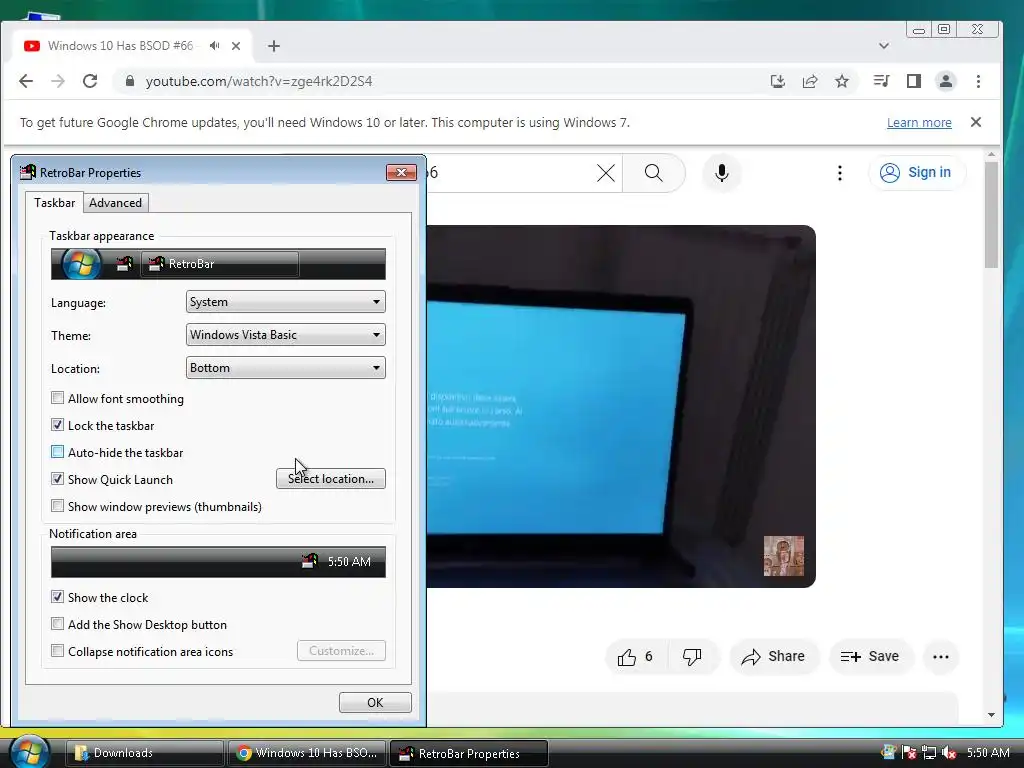Click OK in RetroBar Properties
This screenshot has height=768, width=1024.
(375, 703)
